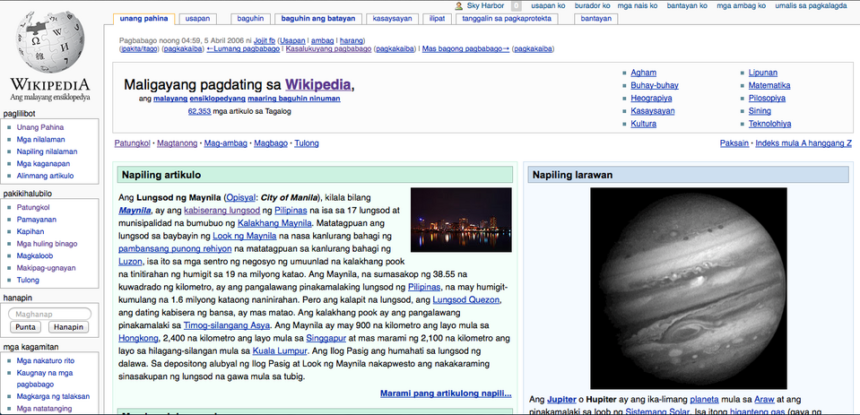Viewport: 860px width, 415px height.
Task: Click Mag-ambag below the welcome banner
Action: (x=226, y=144)
